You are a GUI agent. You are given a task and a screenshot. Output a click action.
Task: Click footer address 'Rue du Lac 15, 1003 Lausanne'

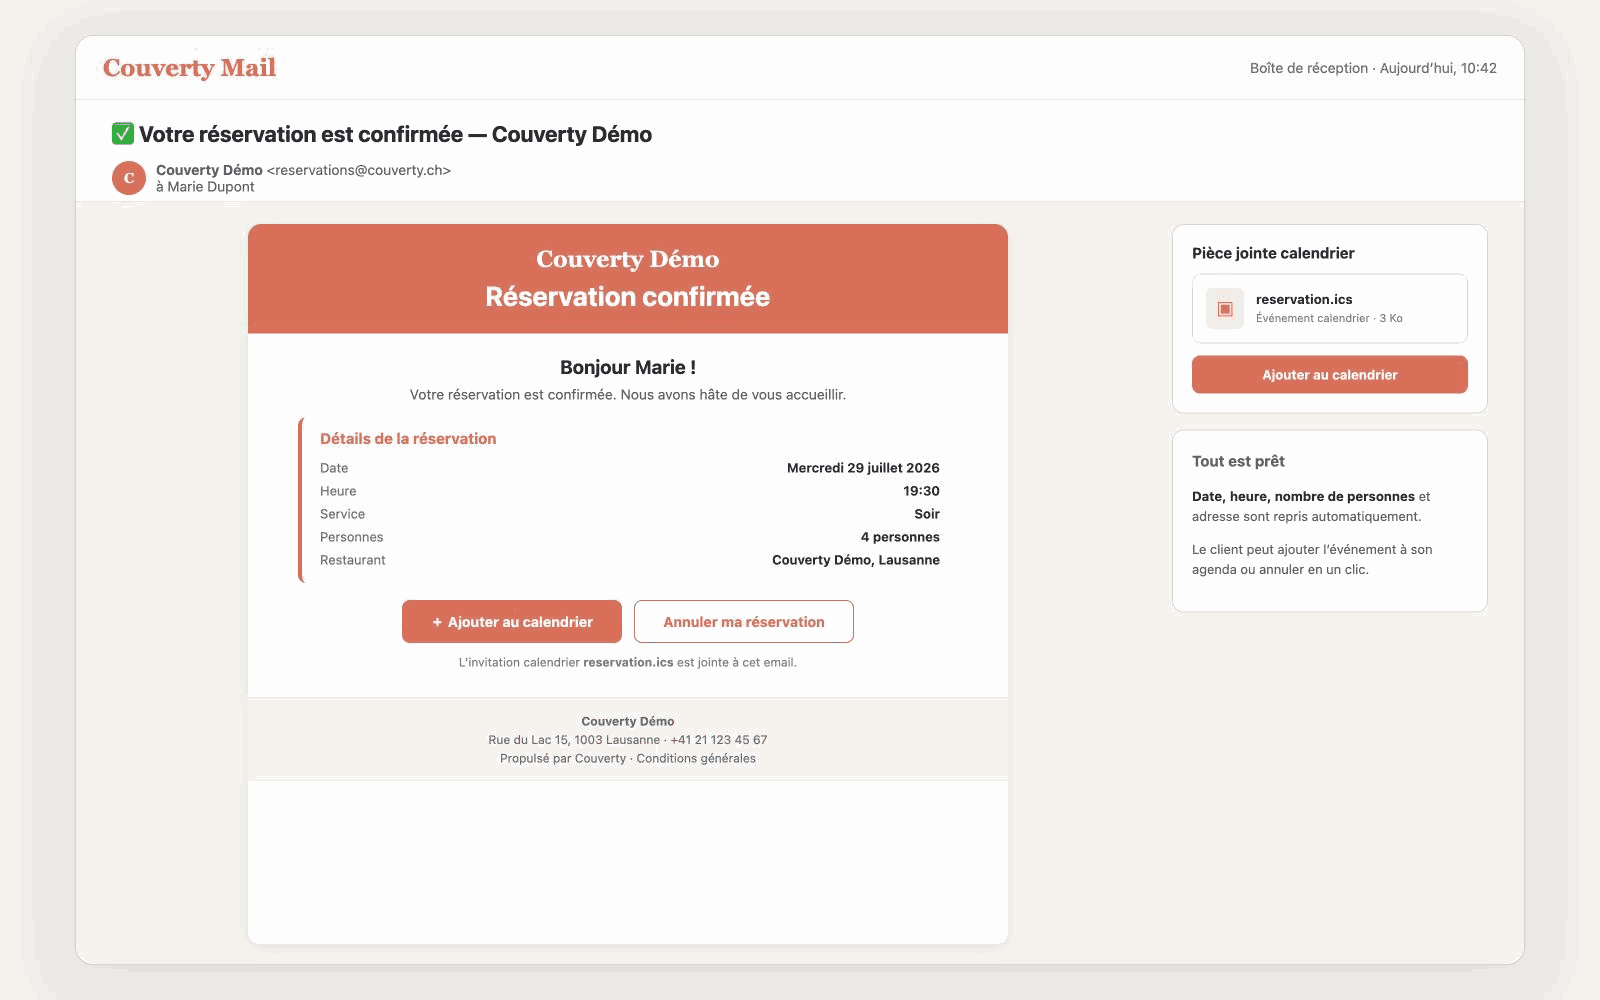click(574, 740)
